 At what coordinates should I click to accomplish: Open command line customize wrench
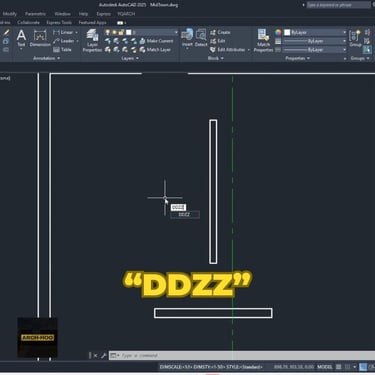click(x=104, y=356)
